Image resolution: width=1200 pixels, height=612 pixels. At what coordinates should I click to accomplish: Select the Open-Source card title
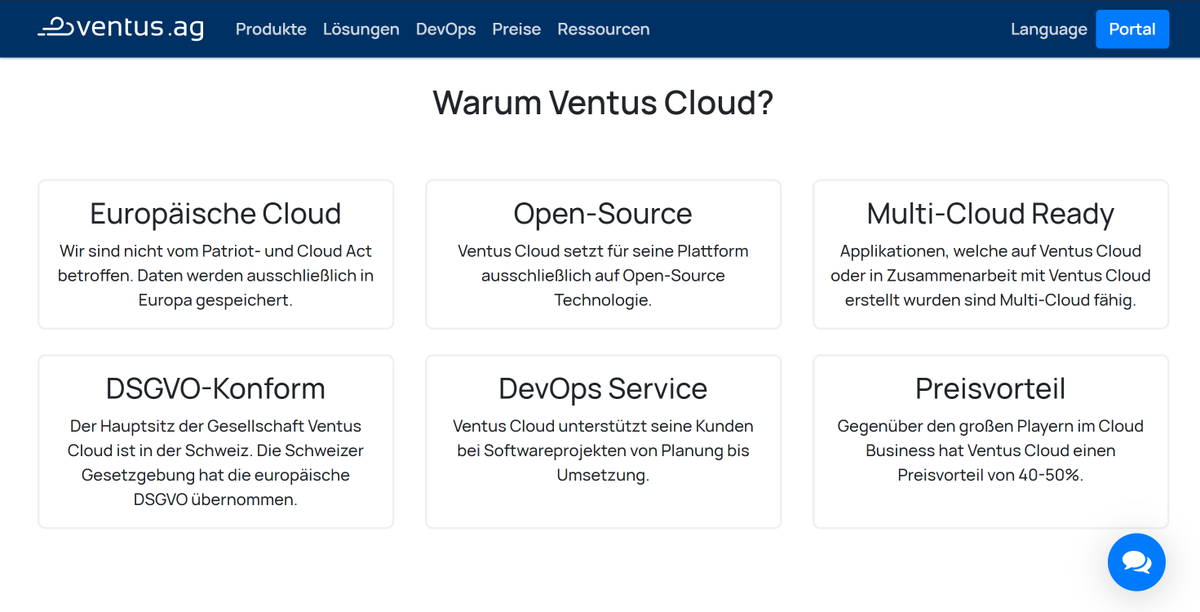[603, 213]
